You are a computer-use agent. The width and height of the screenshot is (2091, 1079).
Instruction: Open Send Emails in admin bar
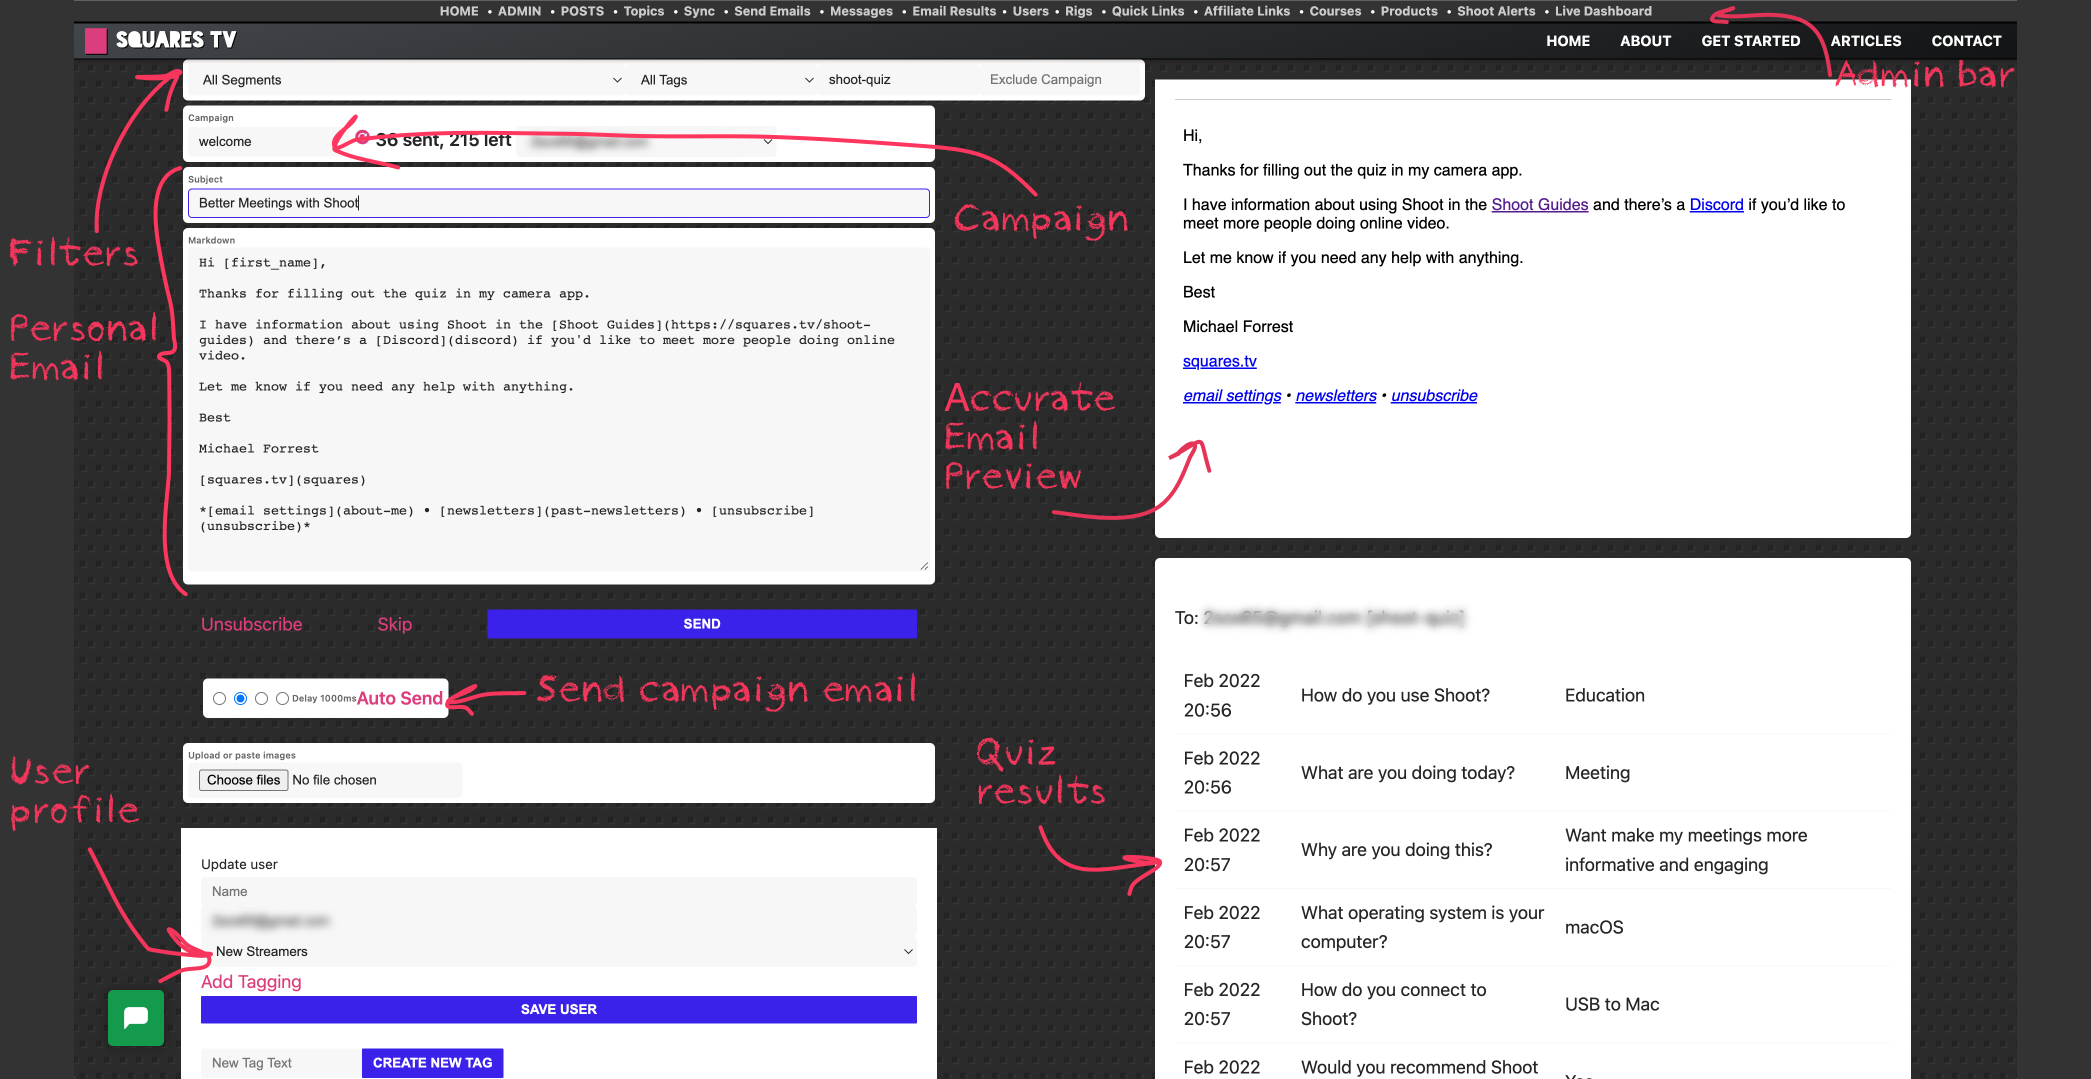pos(772,11)
